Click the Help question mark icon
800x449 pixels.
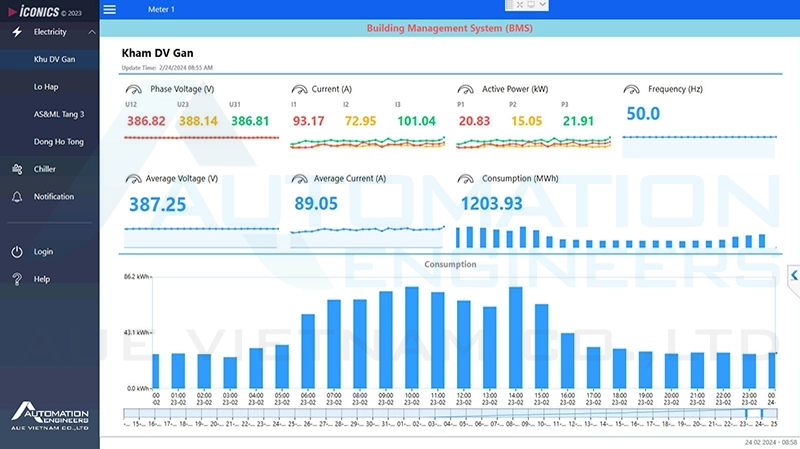click(16, 279)
